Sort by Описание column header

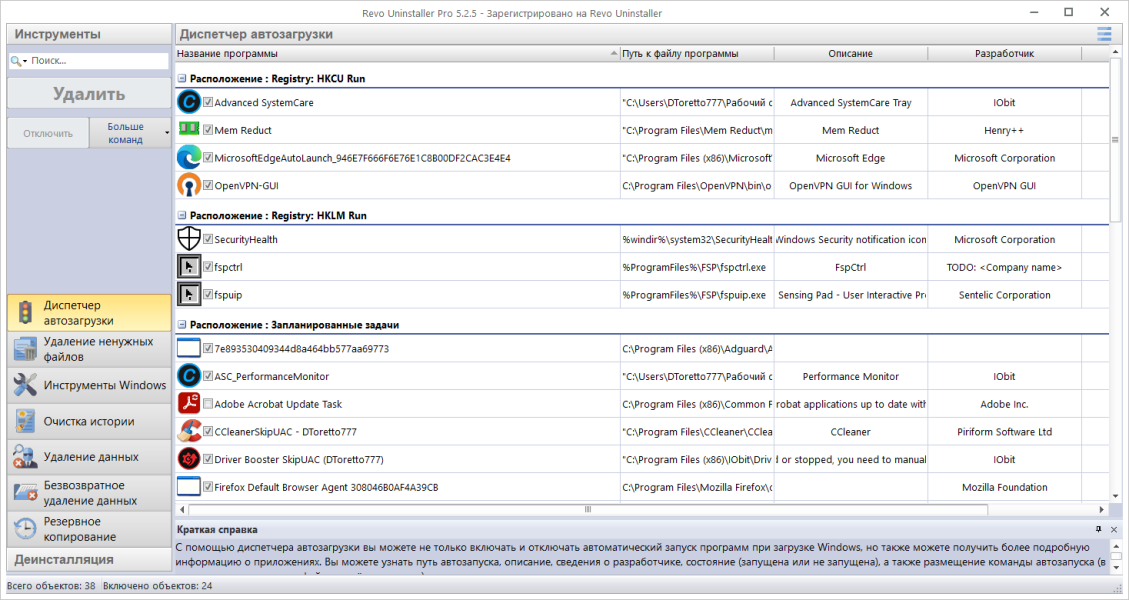[x=850, y=53]
